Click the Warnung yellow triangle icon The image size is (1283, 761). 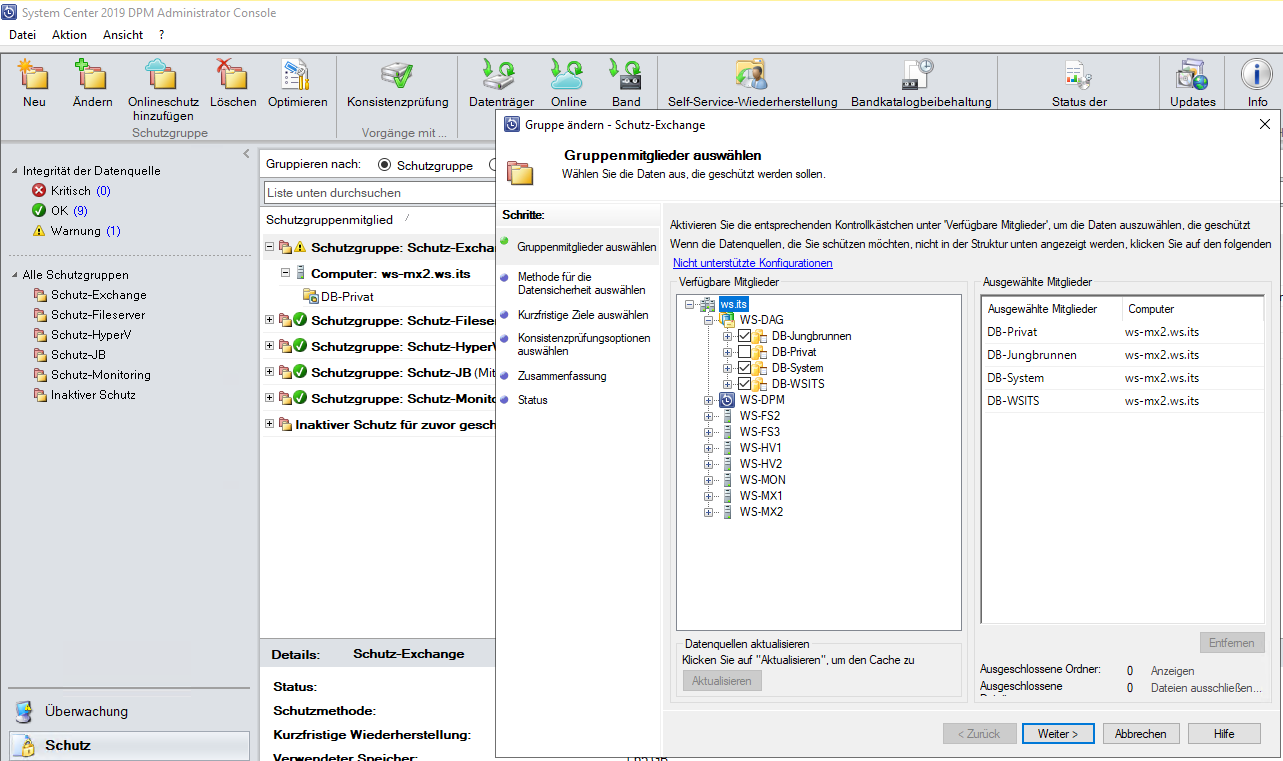[x=39, y=231]
